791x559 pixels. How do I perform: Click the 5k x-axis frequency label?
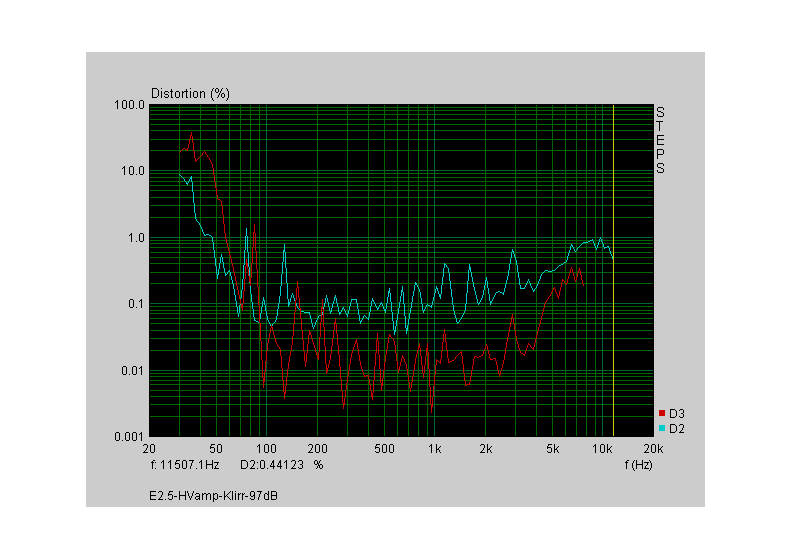(x=552, y=449)
